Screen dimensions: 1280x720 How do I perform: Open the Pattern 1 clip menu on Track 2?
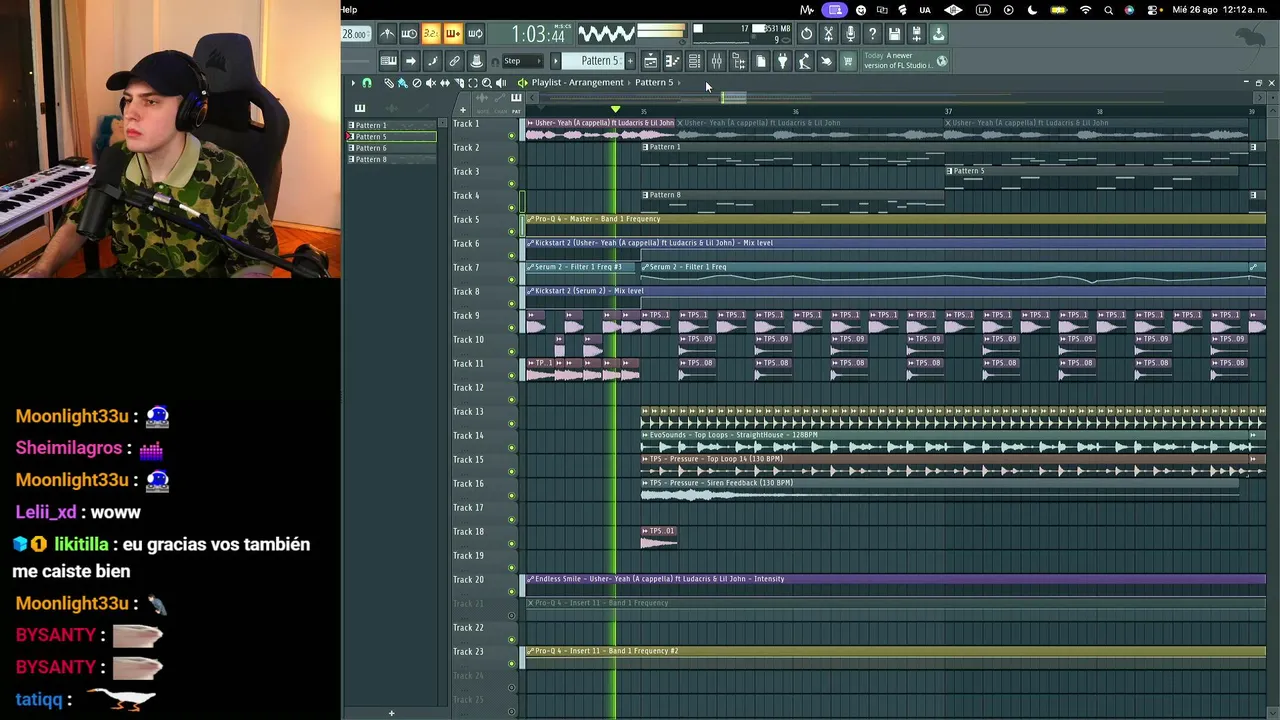[646, 147]
